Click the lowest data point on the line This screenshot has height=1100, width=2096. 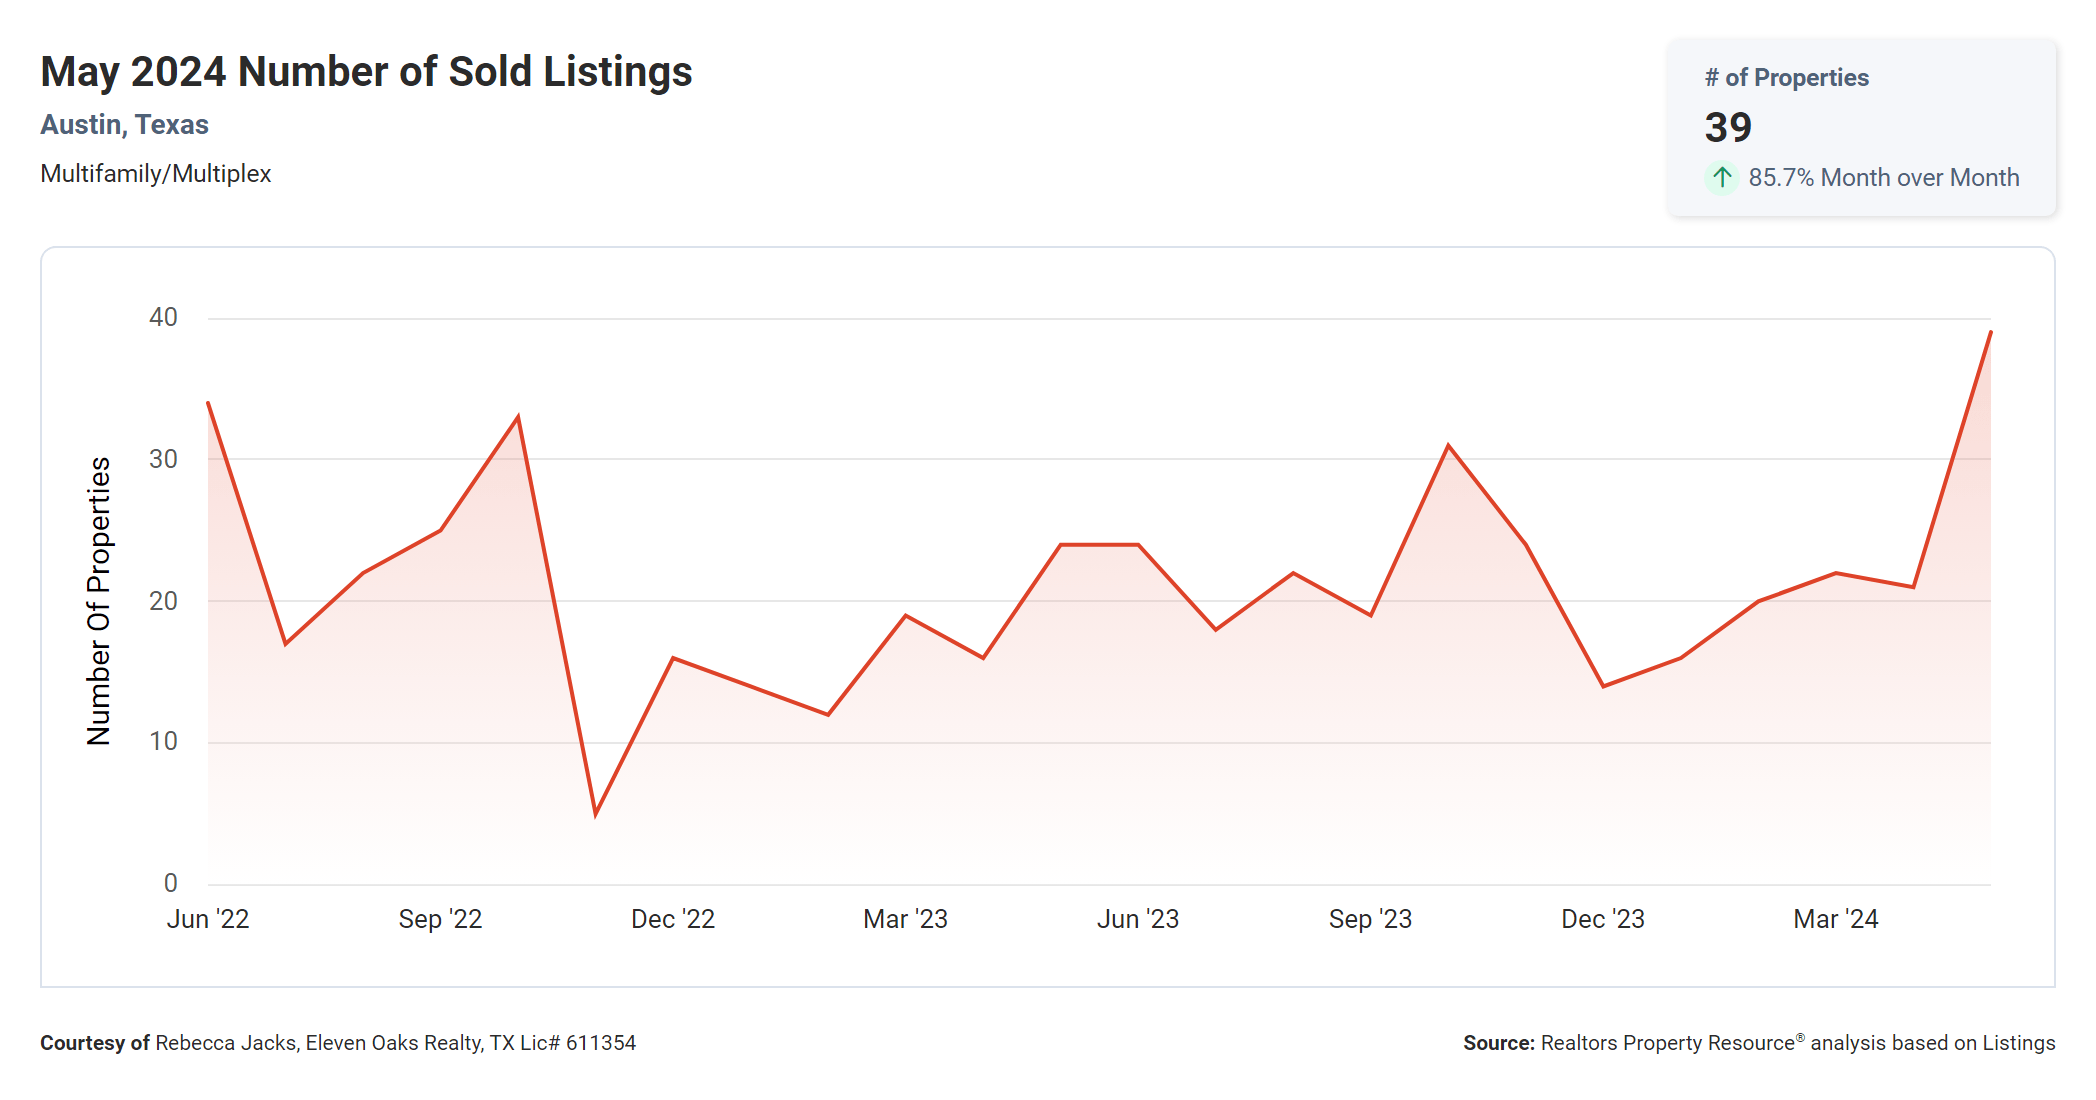pyautogui.click(x=596, y=814)
